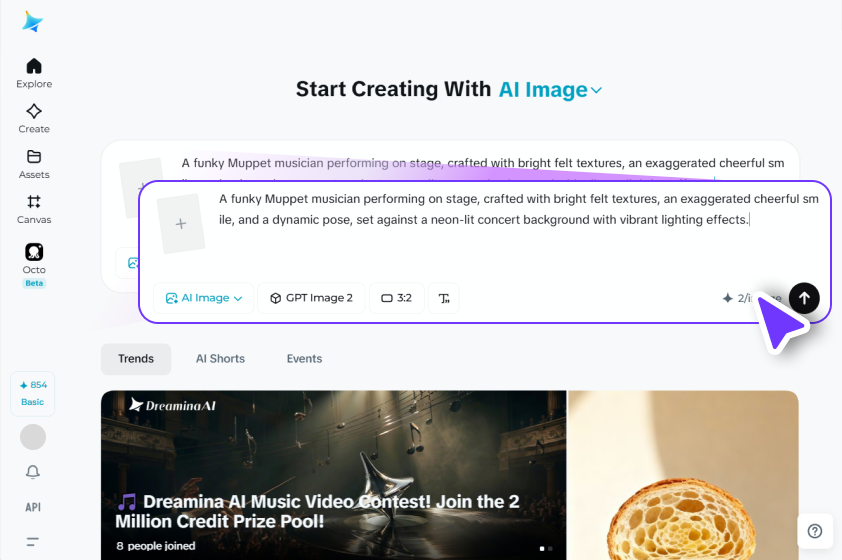Viewport: 842px width, 560px height.
Task: Expand the sidebar menu lines icon
Action: 33,542
